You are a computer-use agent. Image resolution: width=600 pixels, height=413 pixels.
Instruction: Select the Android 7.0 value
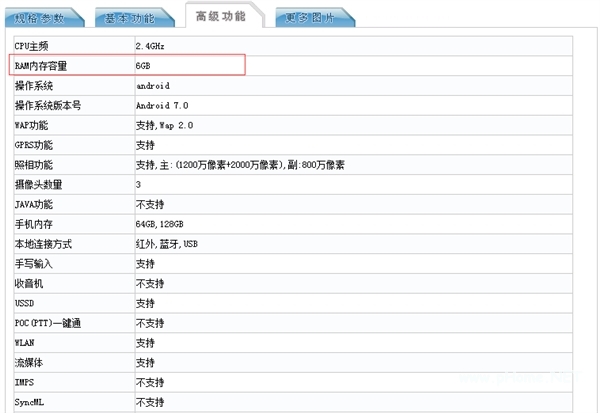click(162, 106)
